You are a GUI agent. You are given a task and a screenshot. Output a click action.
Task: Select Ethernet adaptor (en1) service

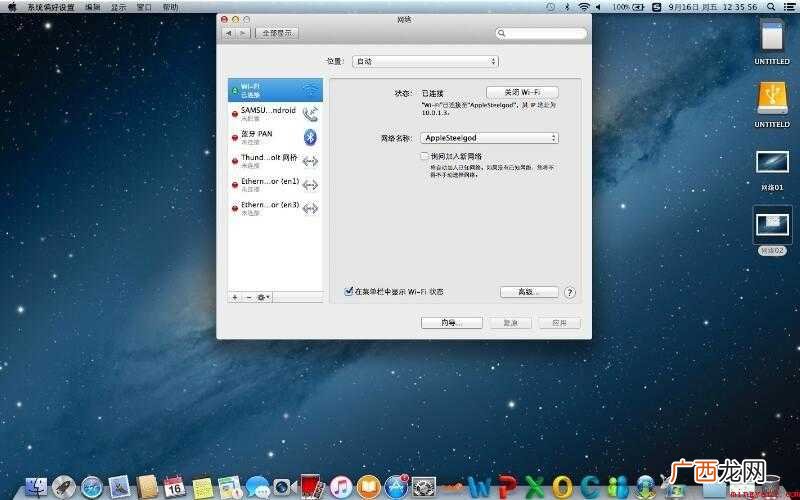point(275,185)
